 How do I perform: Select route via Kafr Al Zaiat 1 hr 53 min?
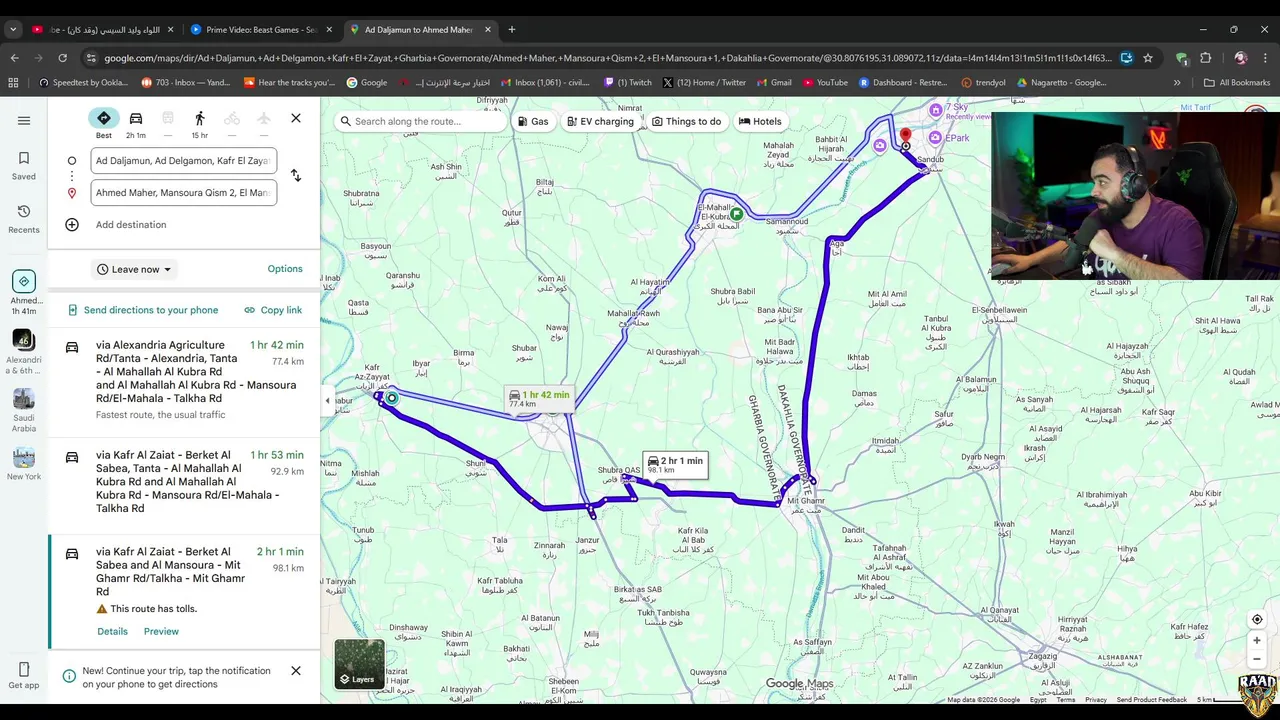tap(184, 484)
